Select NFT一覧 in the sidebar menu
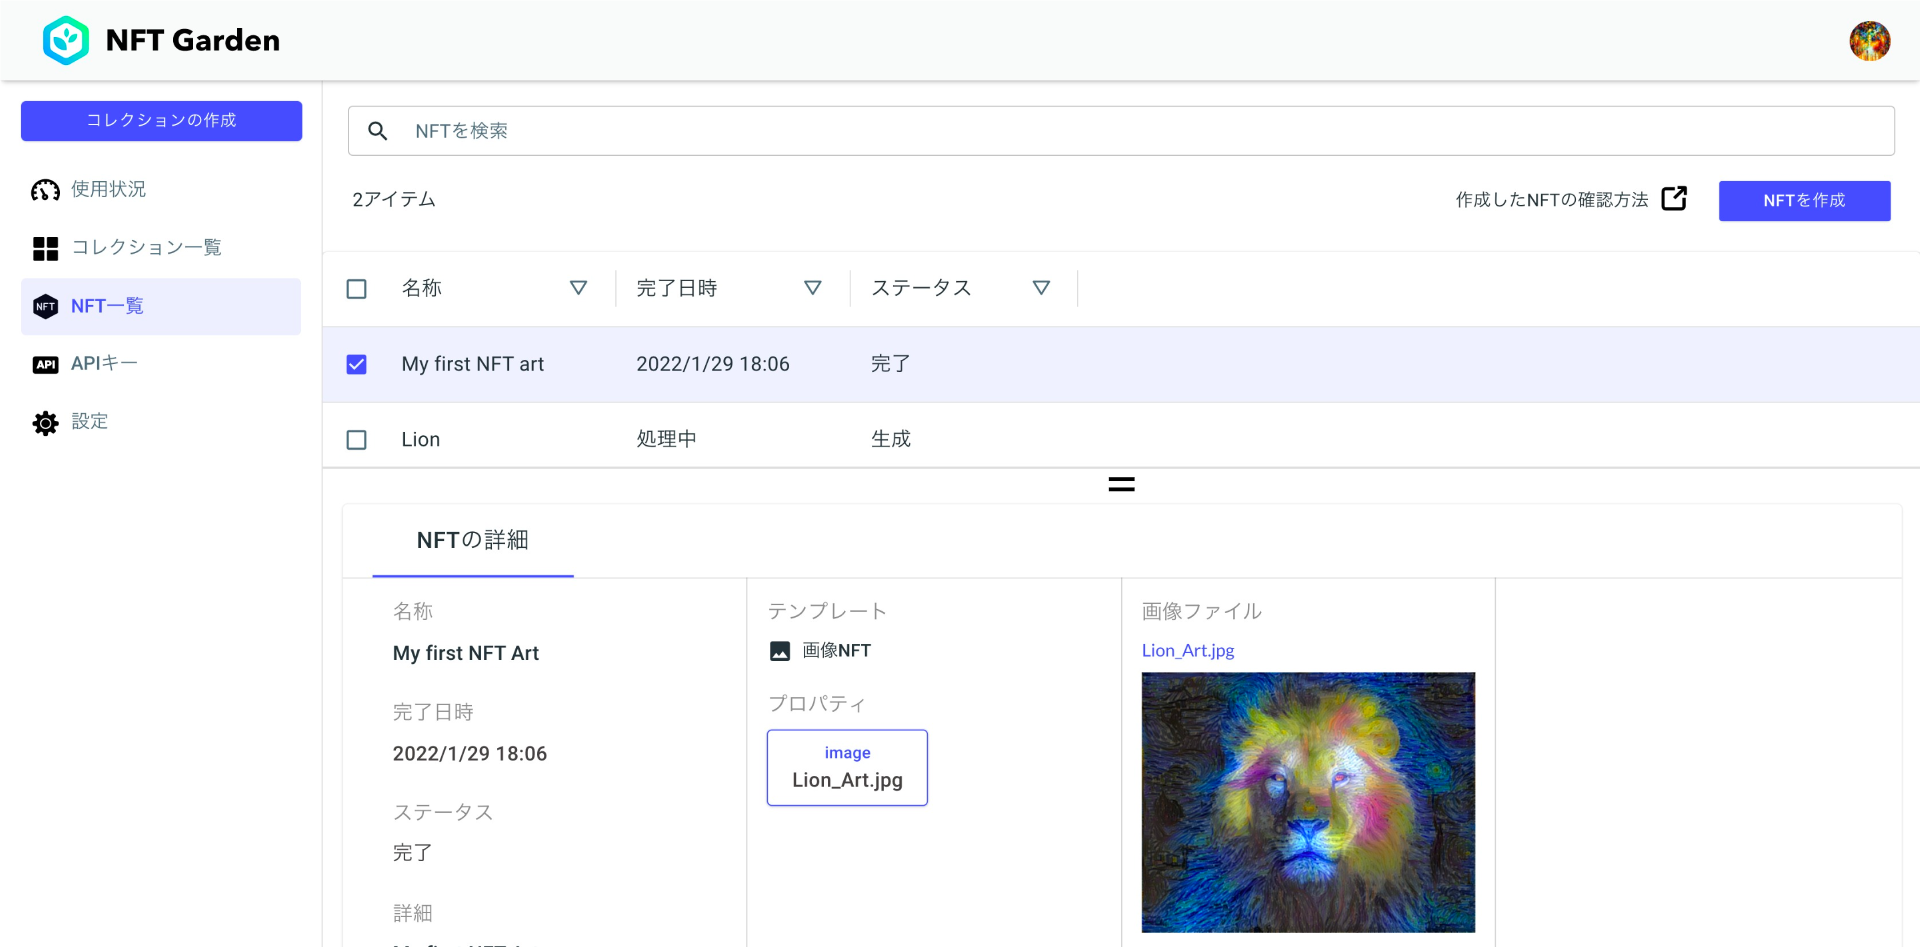 click(x=107, y=306)
